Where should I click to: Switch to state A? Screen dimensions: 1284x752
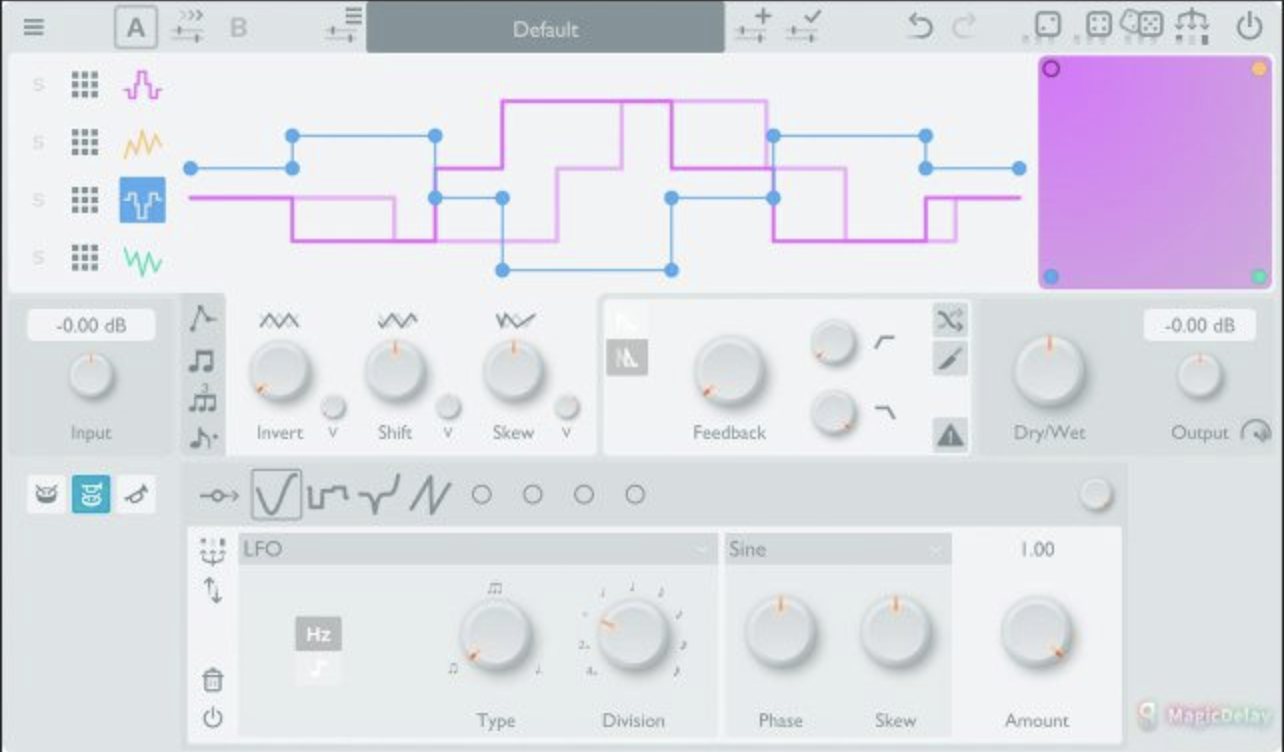(135, 28)
